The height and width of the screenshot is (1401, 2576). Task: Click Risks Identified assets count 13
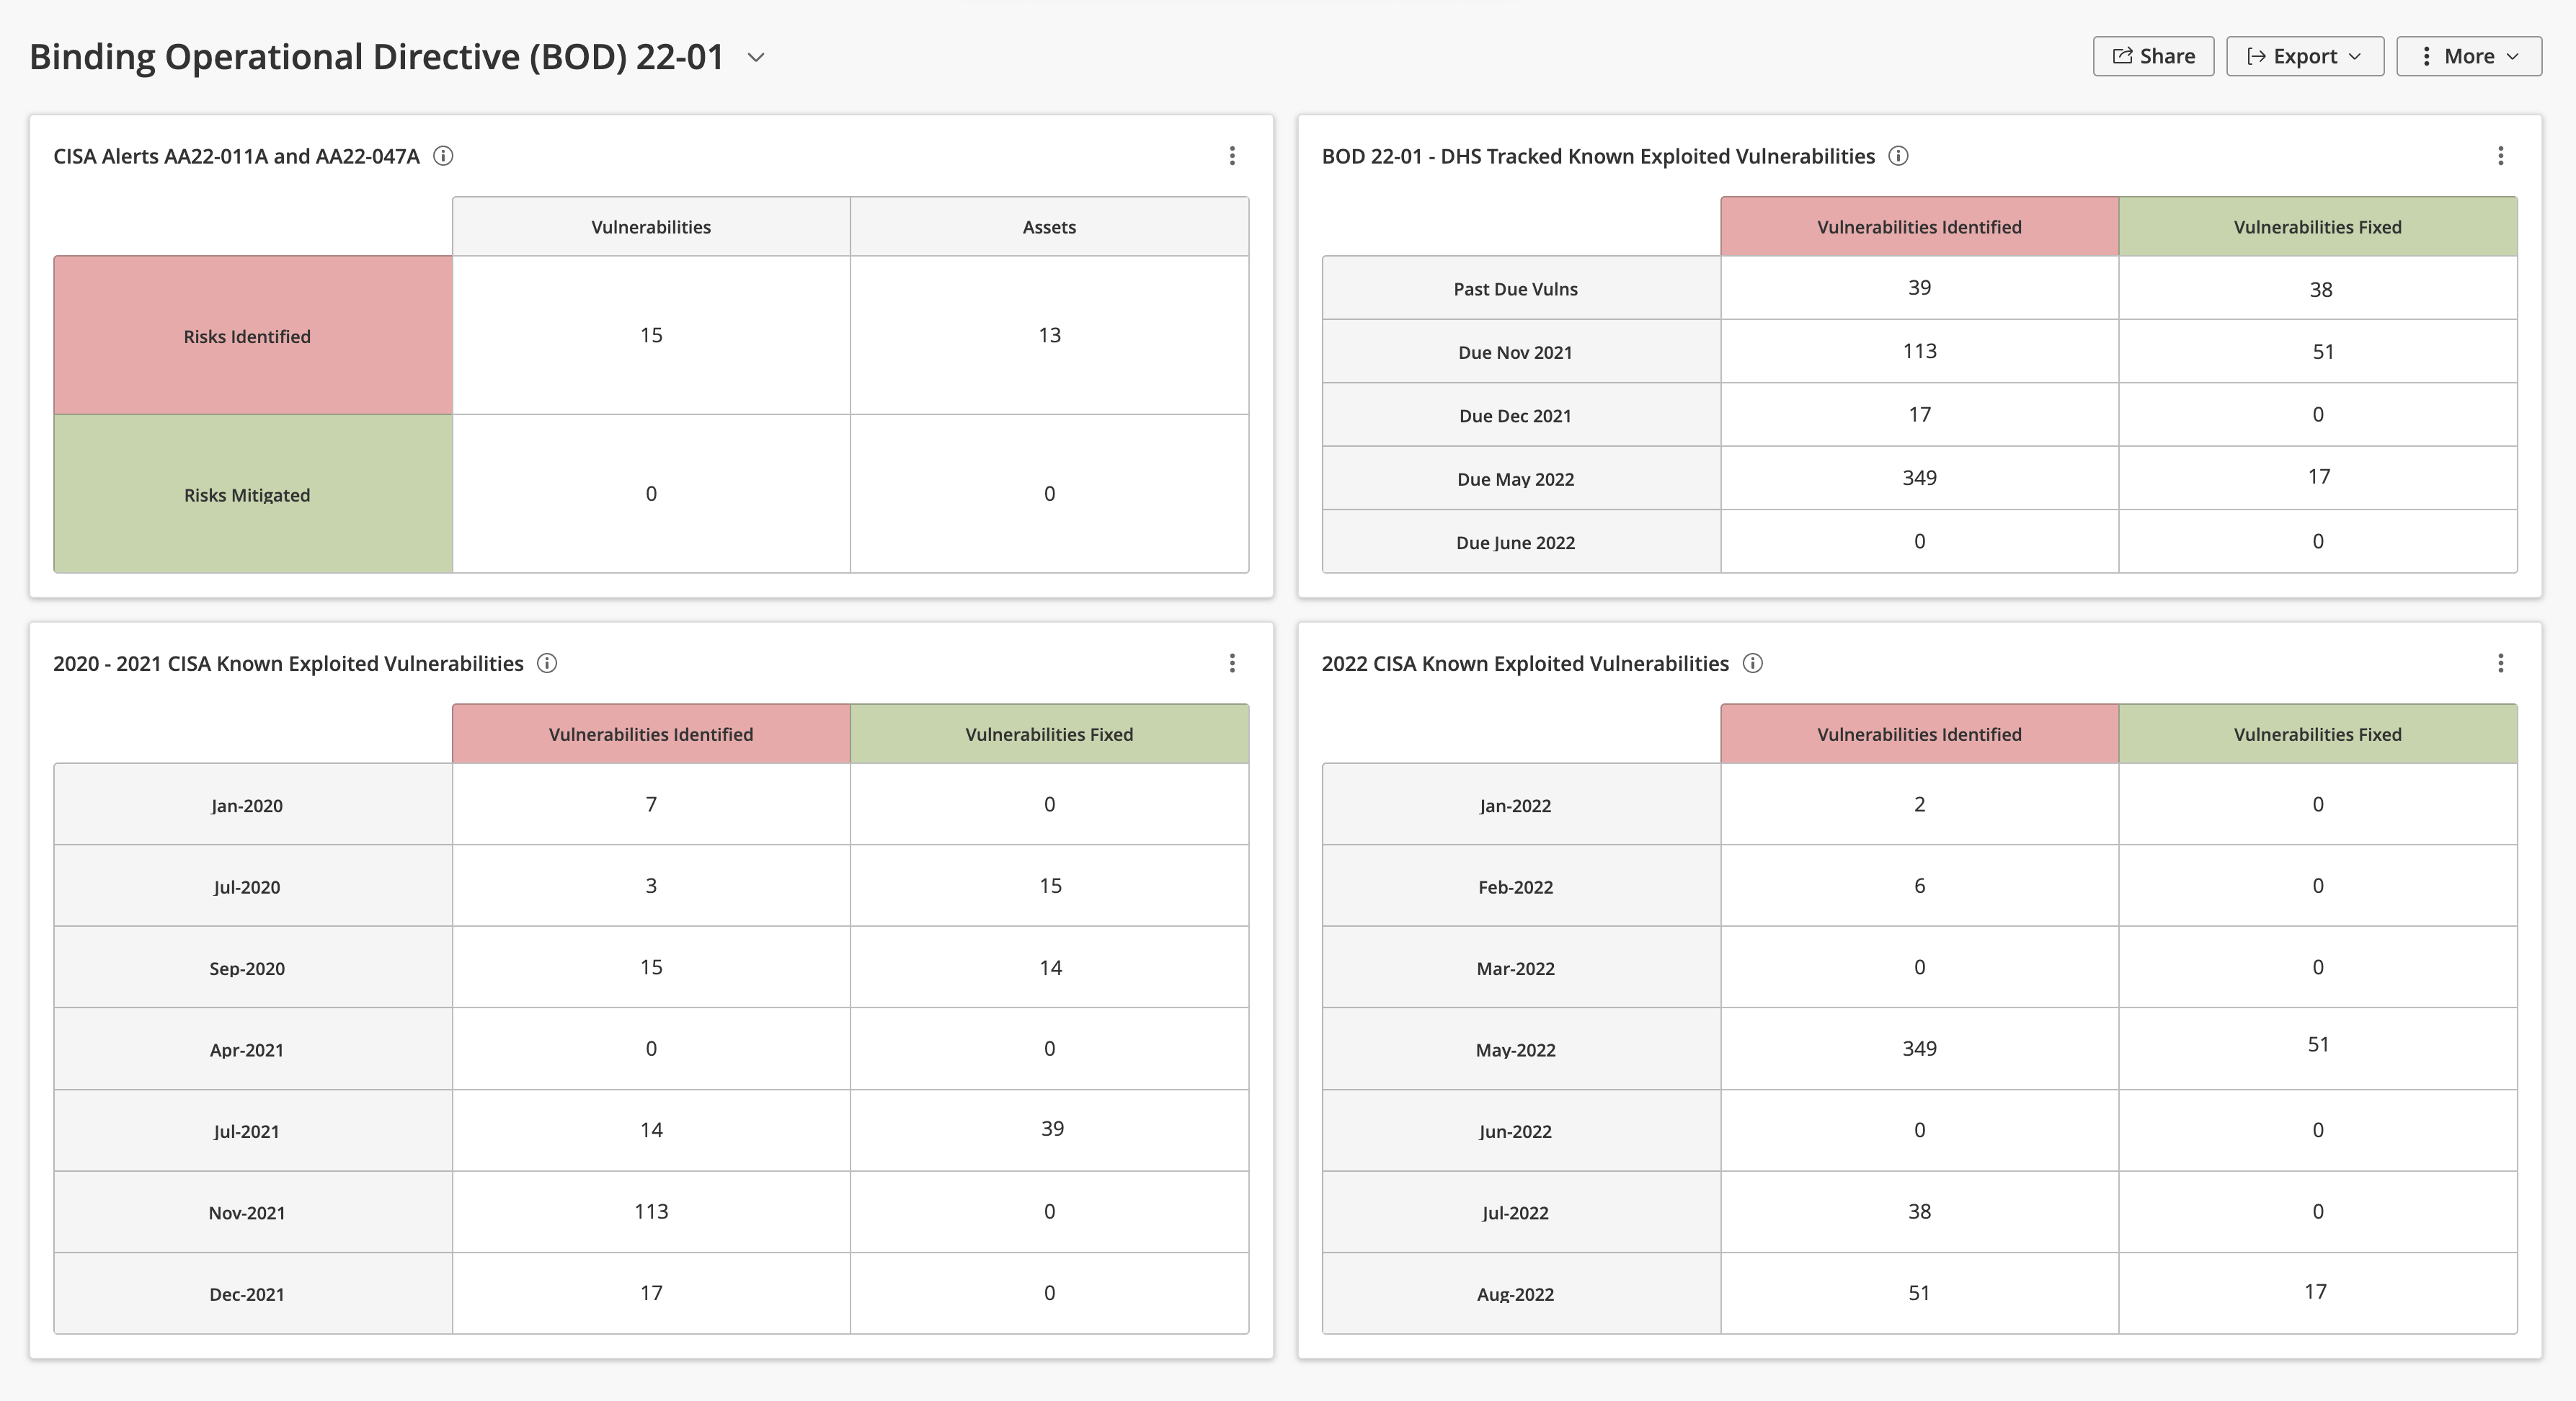coord(1049,335)
